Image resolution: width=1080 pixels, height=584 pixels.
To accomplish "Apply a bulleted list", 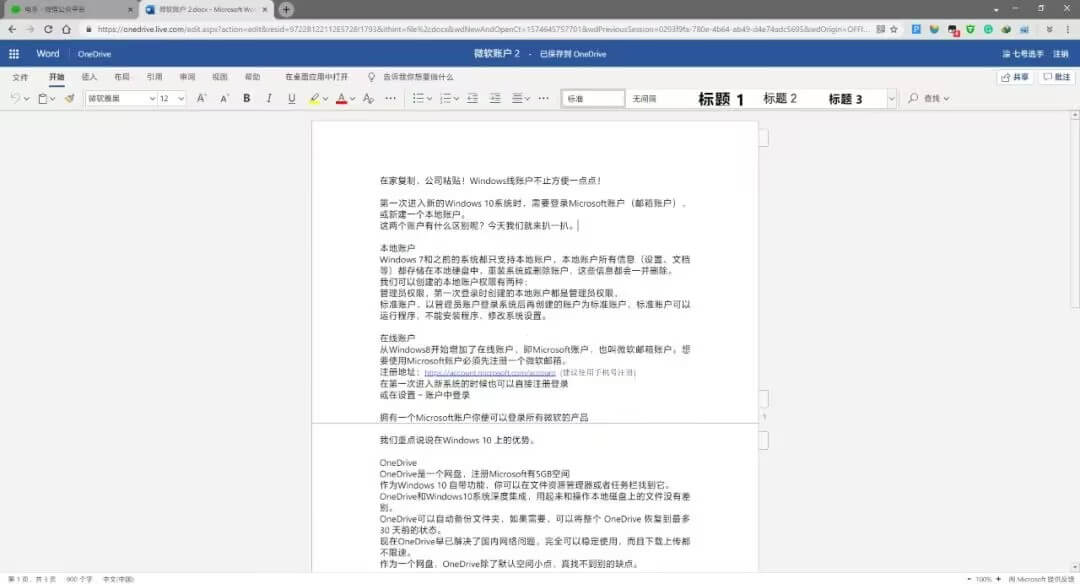I will (x=419, y=97).
